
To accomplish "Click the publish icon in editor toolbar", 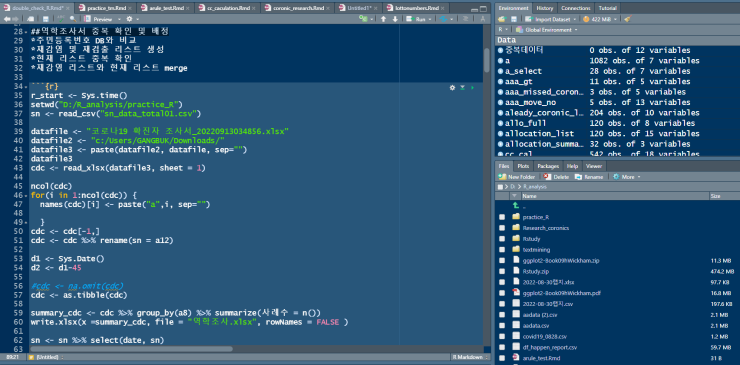I will tap(443, 19).
